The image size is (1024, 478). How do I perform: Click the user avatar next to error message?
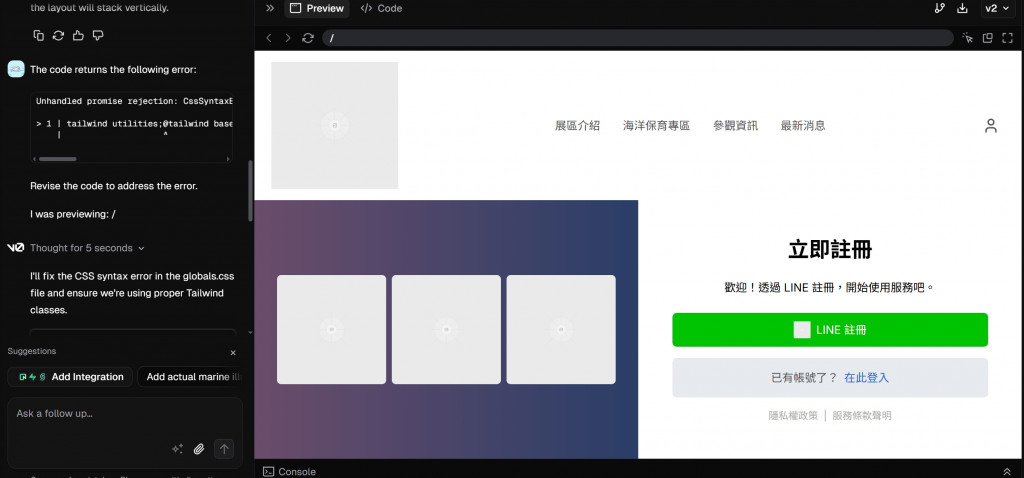16,69
